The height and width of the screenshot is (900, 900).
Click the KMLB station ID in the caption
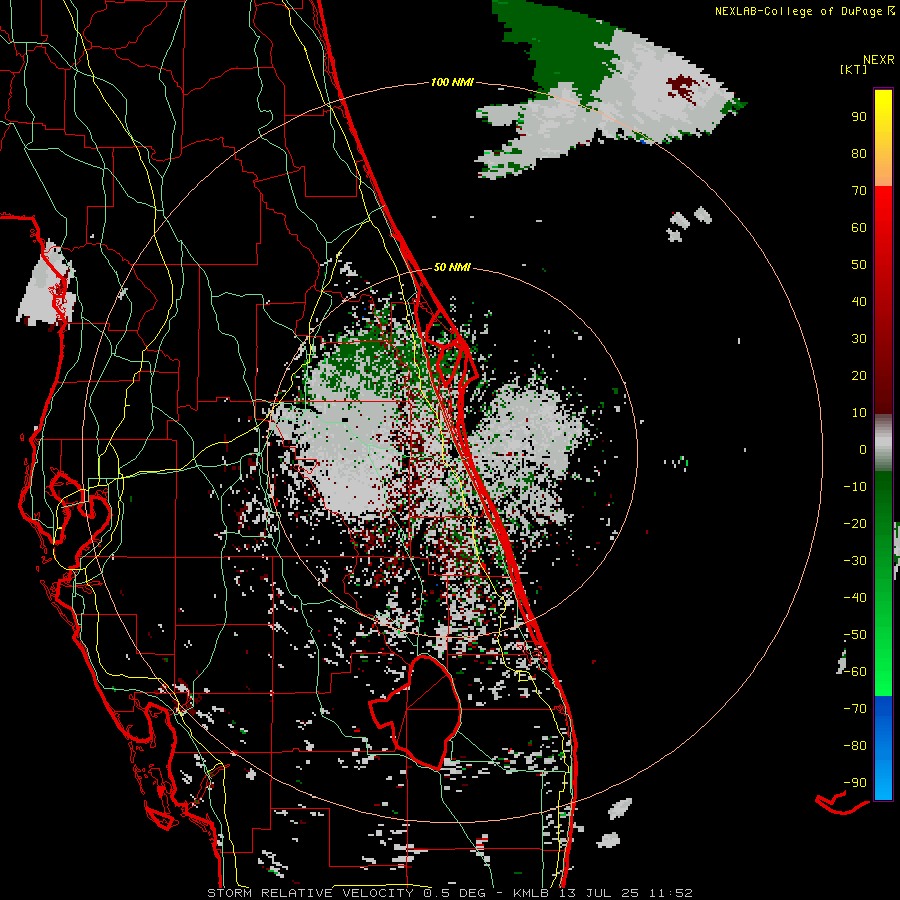(x=532, y=893)
